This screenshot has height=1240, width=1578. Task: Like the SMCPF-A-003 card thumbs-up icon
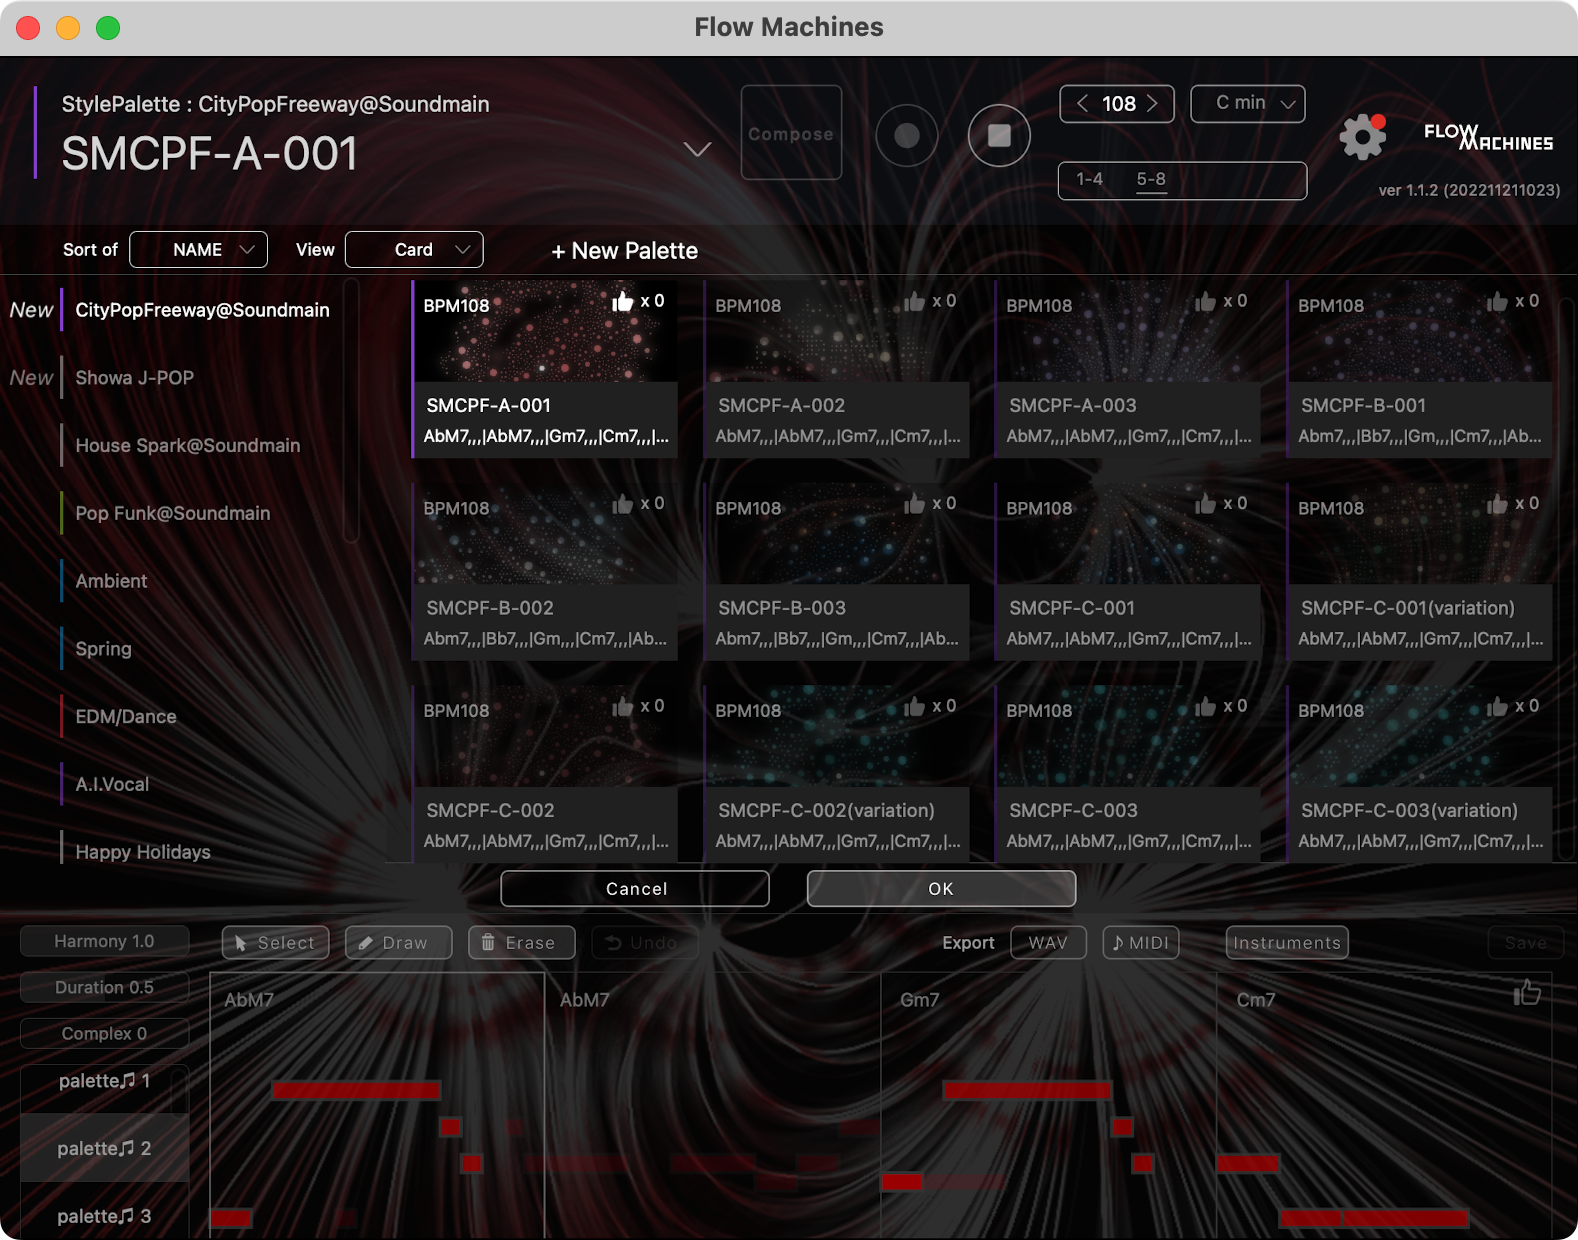(1205, 301)
